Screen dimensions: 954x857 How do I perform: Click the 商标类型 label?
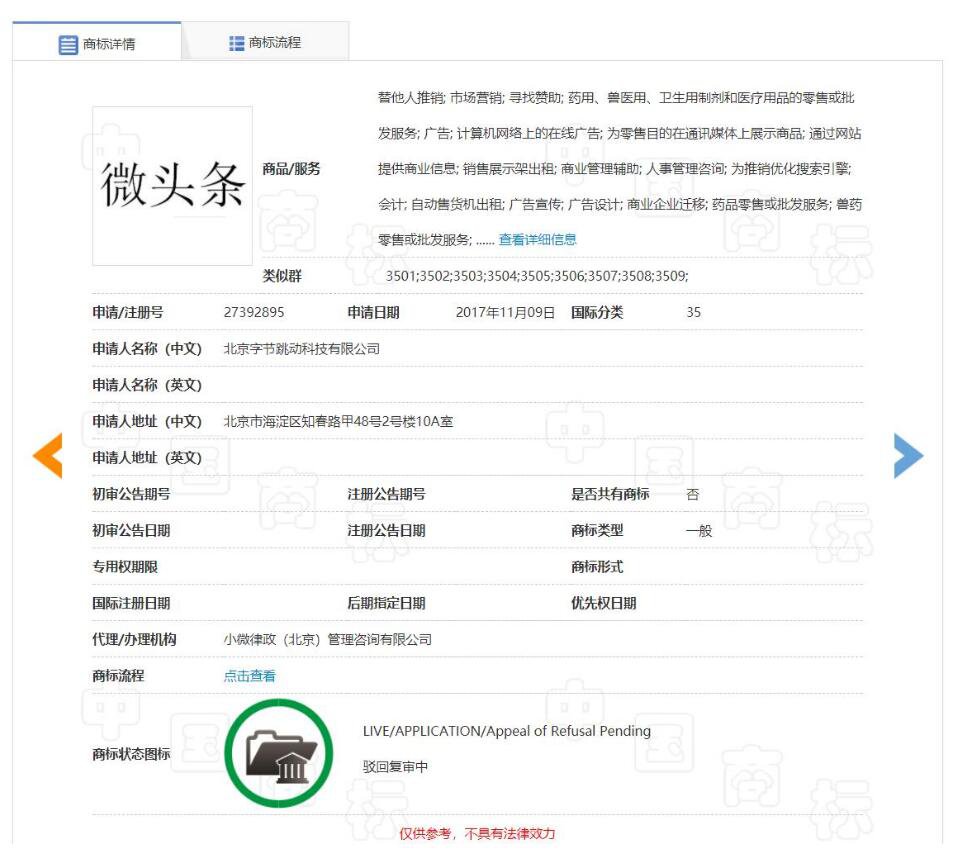pos(597,530)
